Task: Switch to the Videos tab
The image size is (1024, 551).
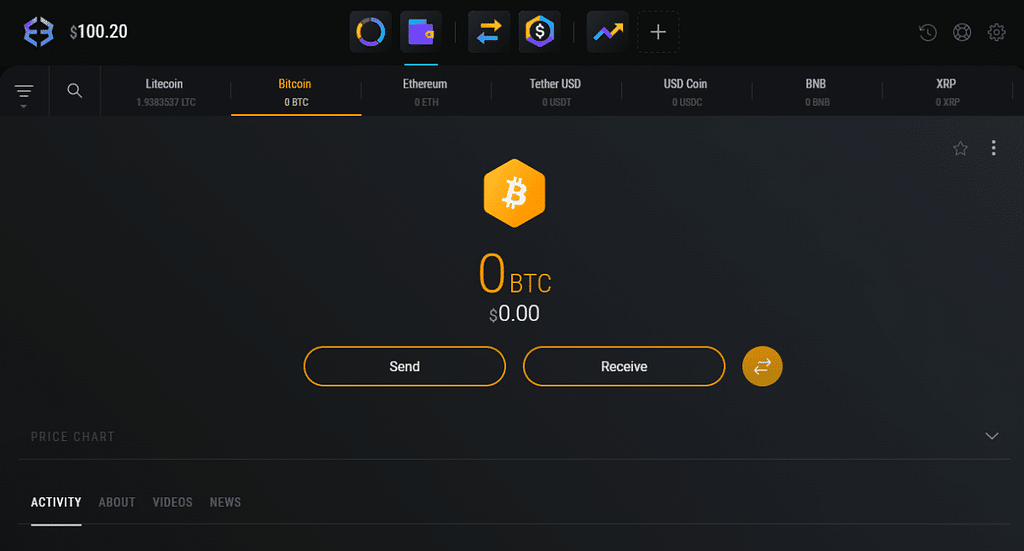Action: click(172, 502)
